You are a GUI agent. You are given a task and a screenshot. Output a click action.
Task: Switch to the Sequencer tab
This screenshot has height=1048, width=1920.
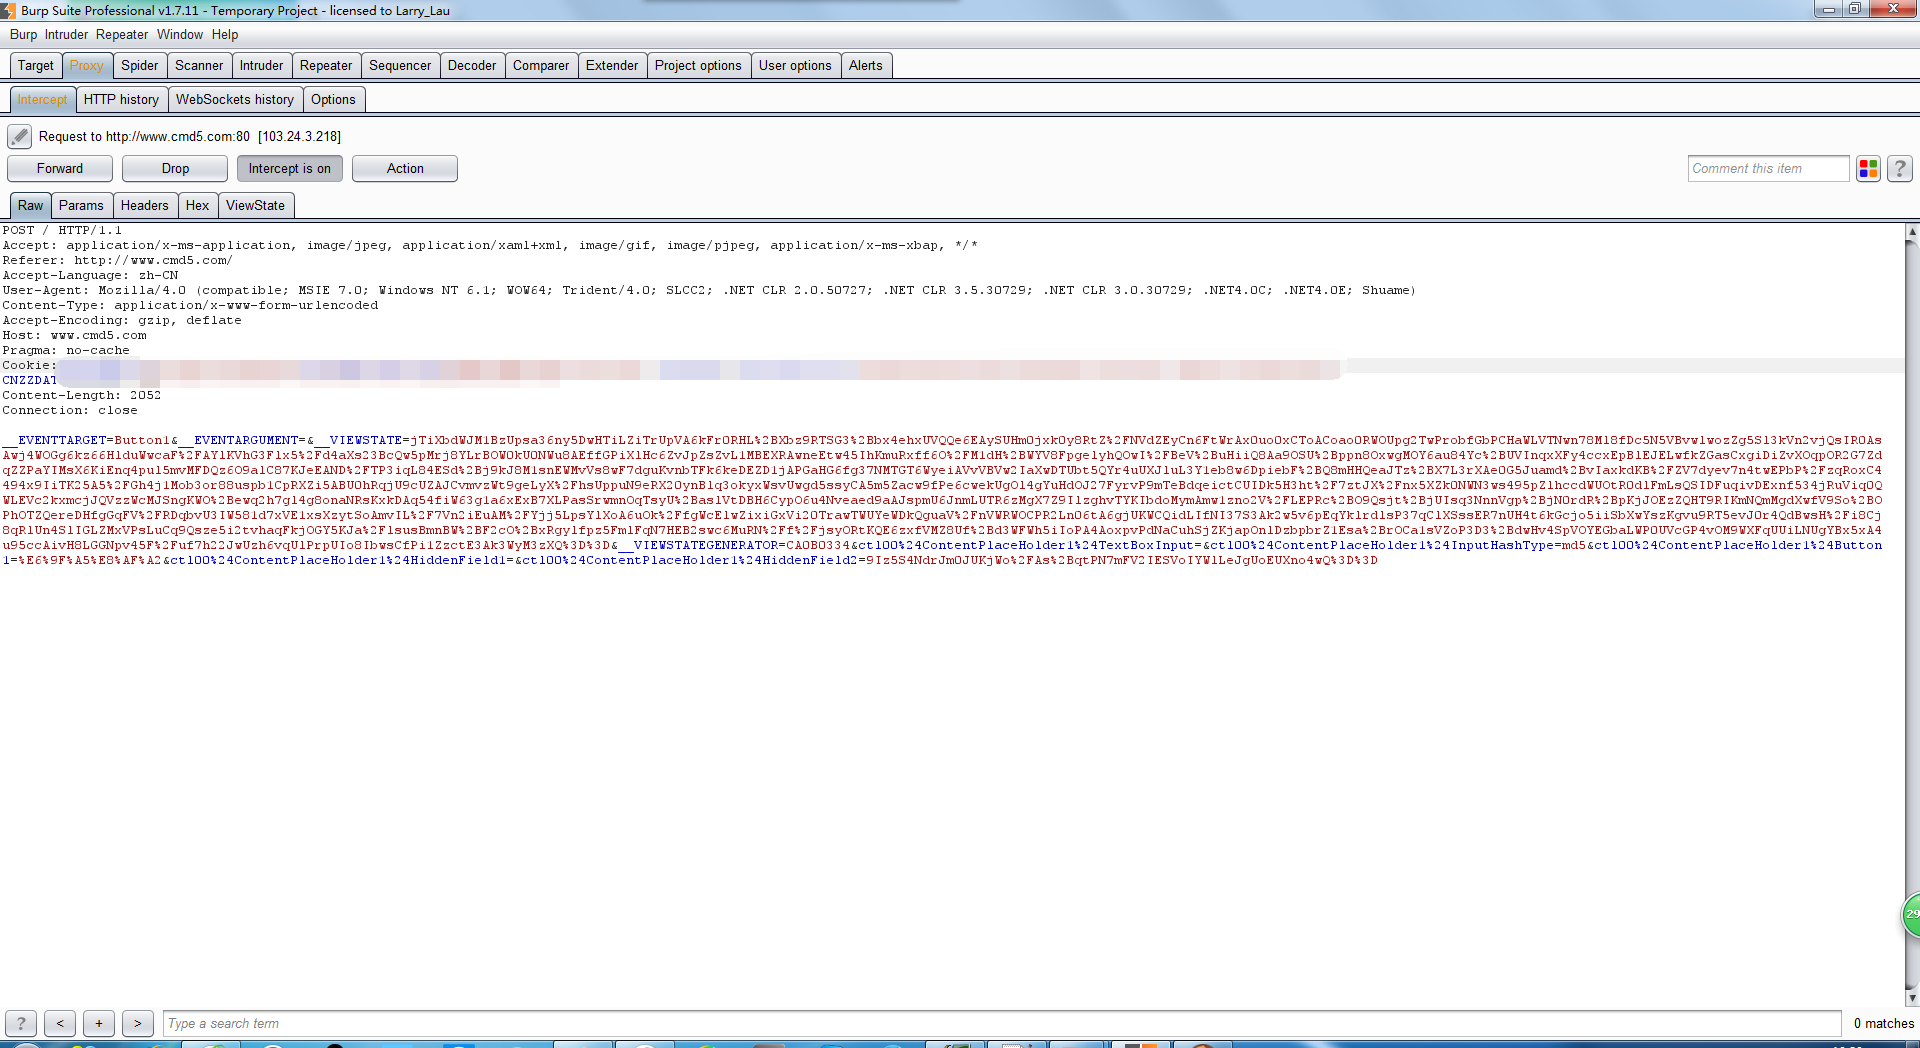tap(400, 65)
